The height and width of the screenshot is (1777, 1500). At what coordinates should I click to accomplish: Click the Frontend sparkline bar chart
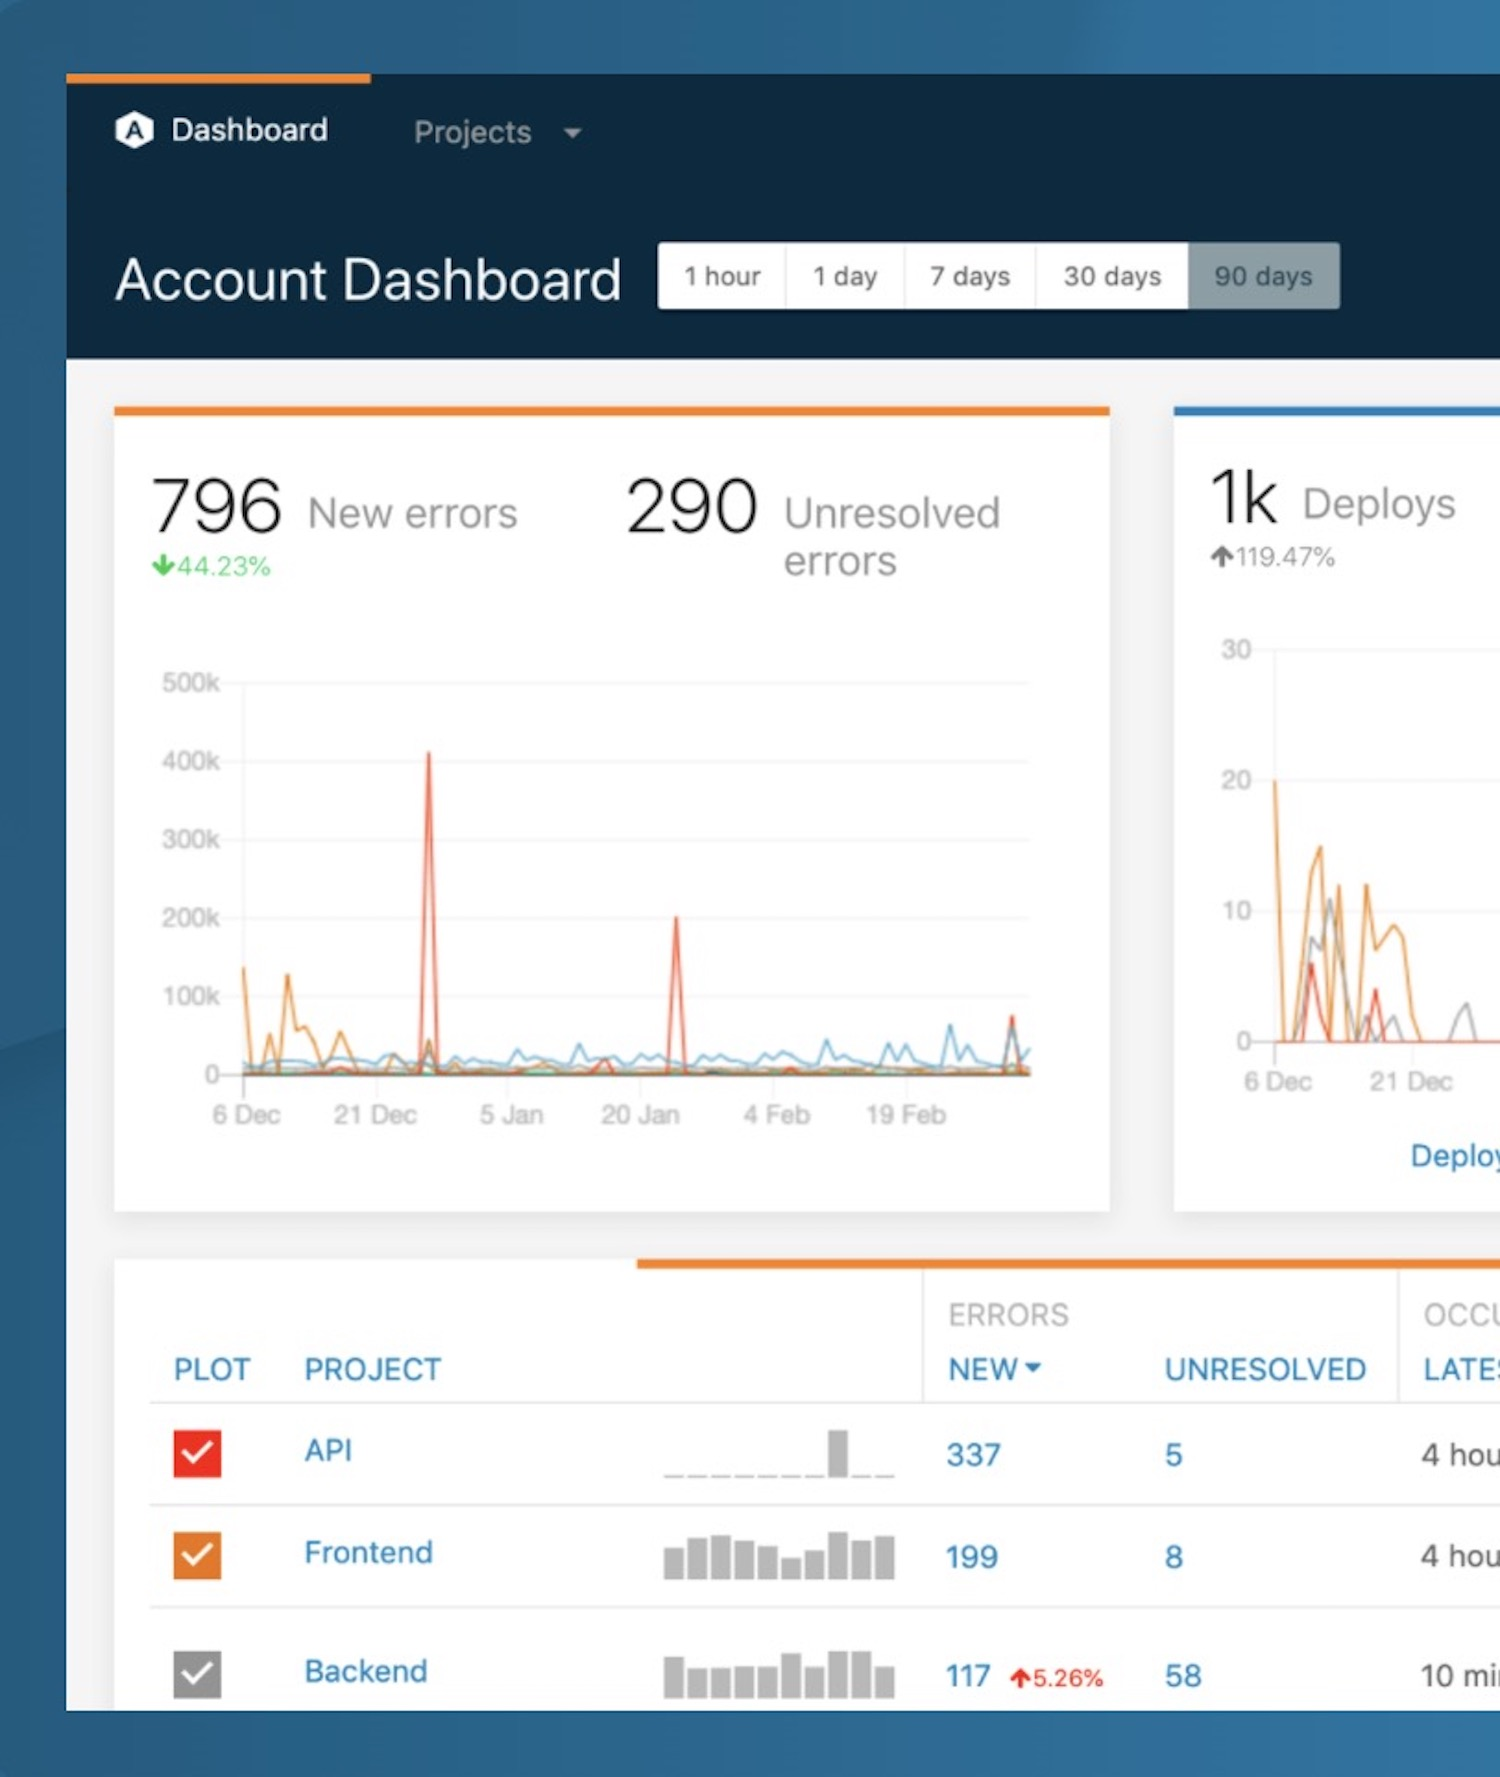[x=779, y=1556]
